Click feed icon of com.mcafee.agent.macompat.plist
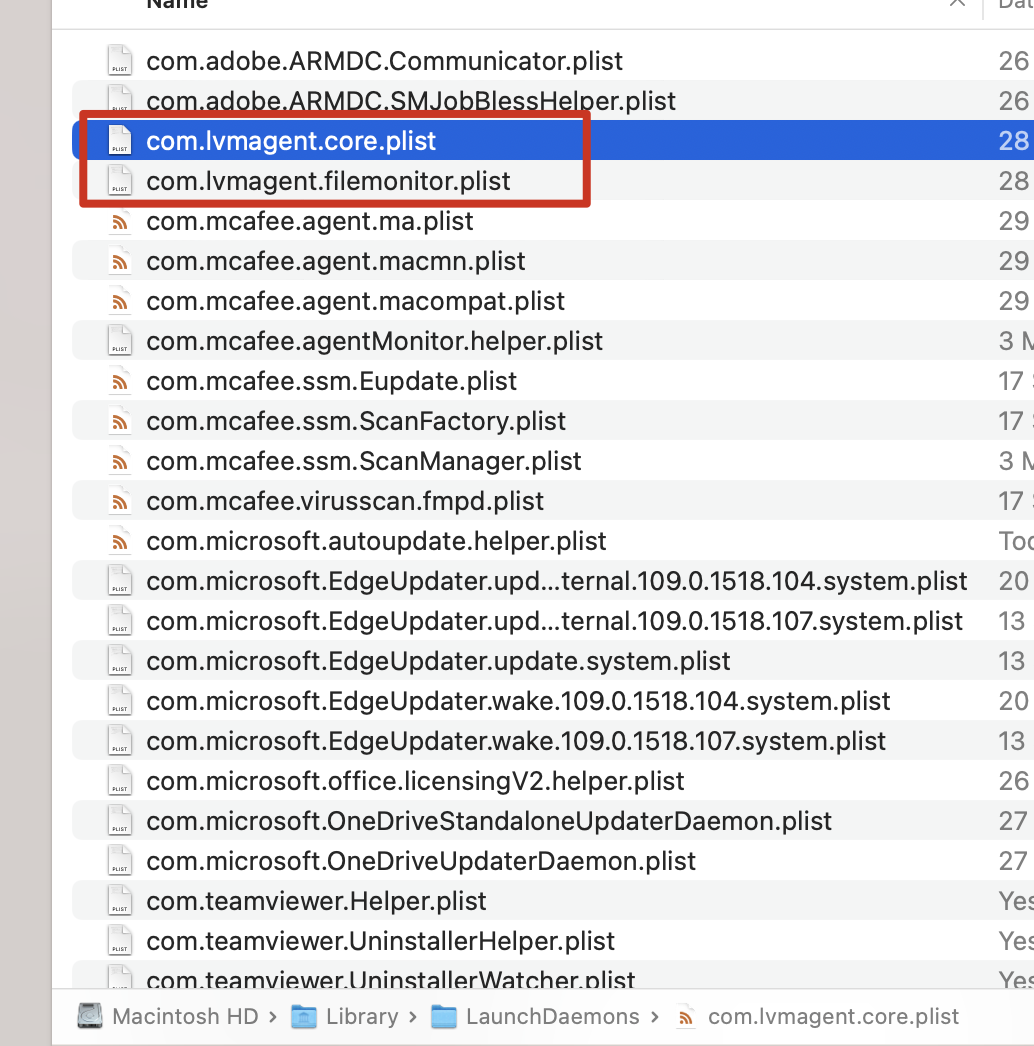Screen dimensions: 1034x1046 pyautogui.click(x=120, y=302)
